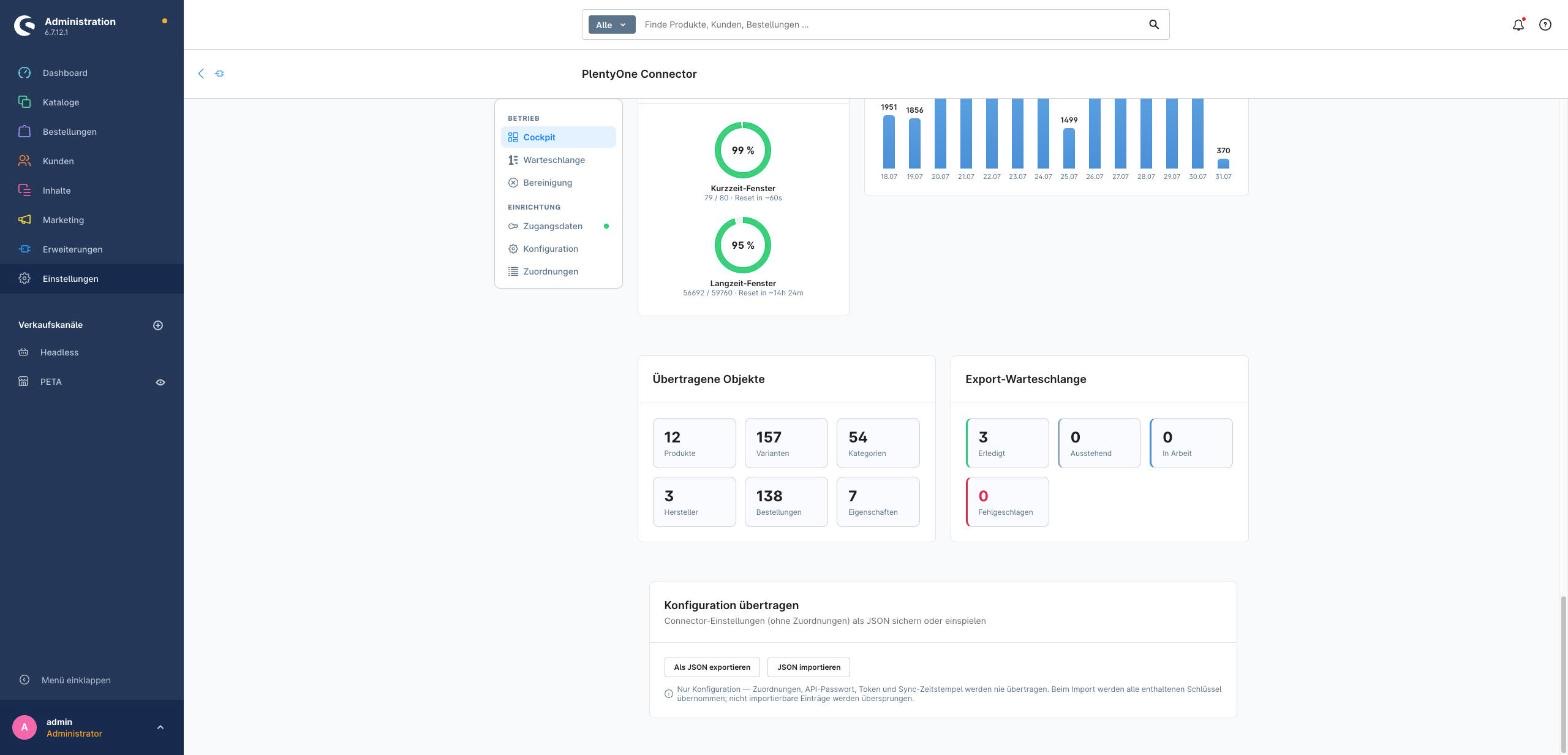This screenshot has width=1568, height=755.
Task: Click the 157 Varianten tile
Action: coord(786,443)
